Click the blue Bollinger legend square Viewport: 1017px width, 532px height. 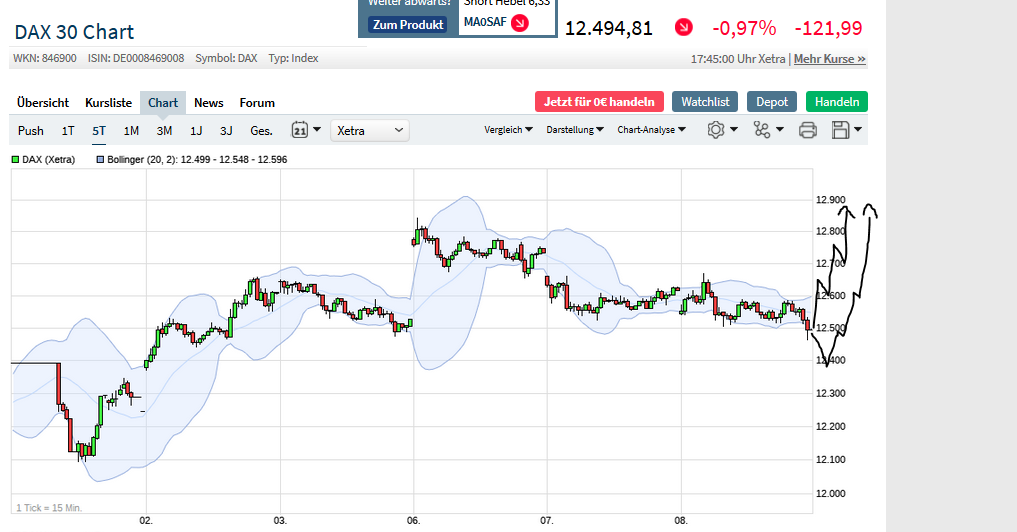[x=100, y=160]
